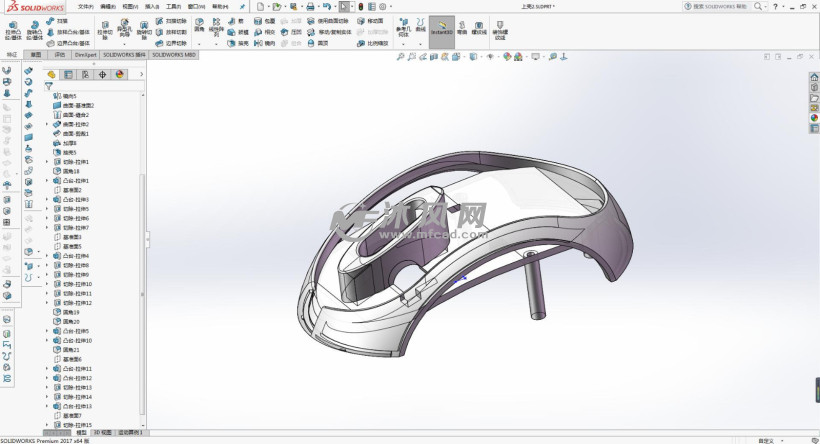Switch to the DimXpert ribbon tab
This screenshot has width=820, height=444.
click(85, 54)
